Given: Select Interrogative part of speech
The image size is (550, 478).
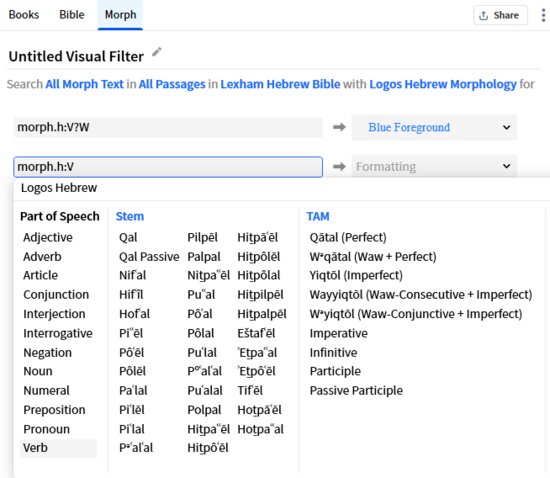Looking at the screenshot, I should point(58,333).
